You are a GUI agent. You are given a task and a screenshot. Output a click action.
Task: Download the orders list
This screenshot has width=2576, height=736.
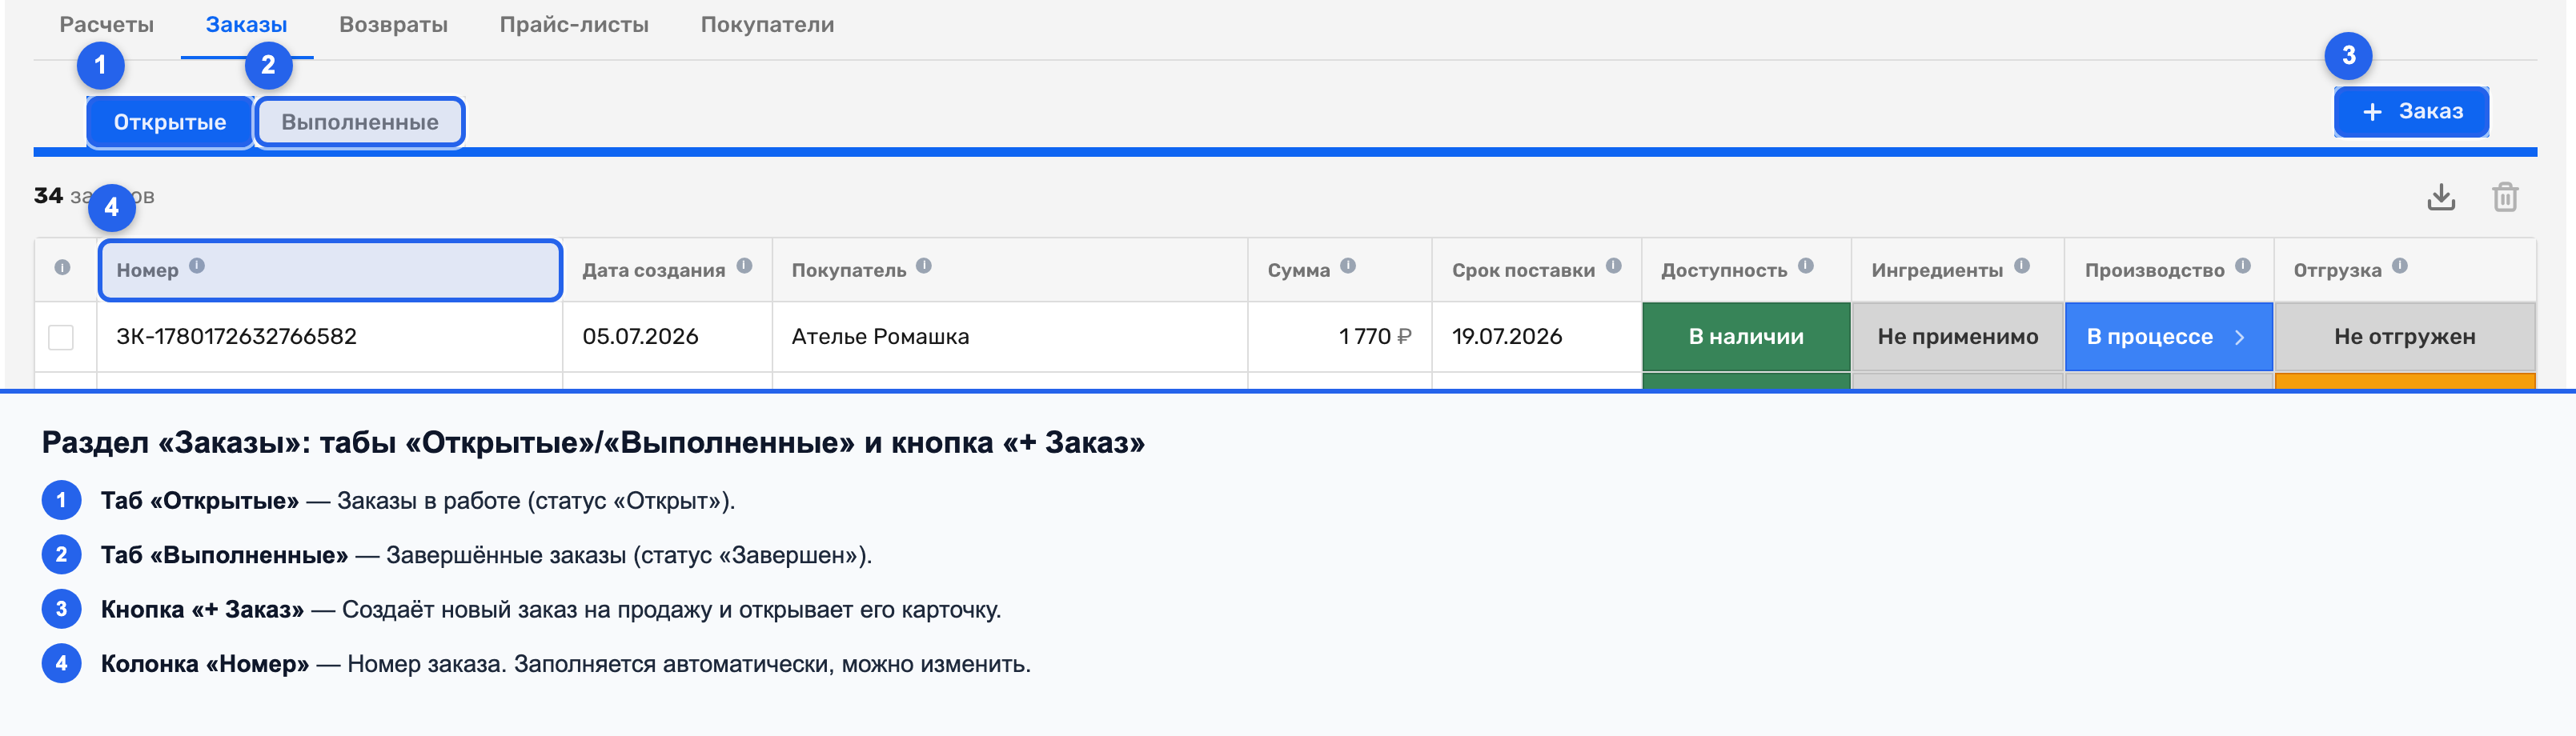(x=2441, y=197)
